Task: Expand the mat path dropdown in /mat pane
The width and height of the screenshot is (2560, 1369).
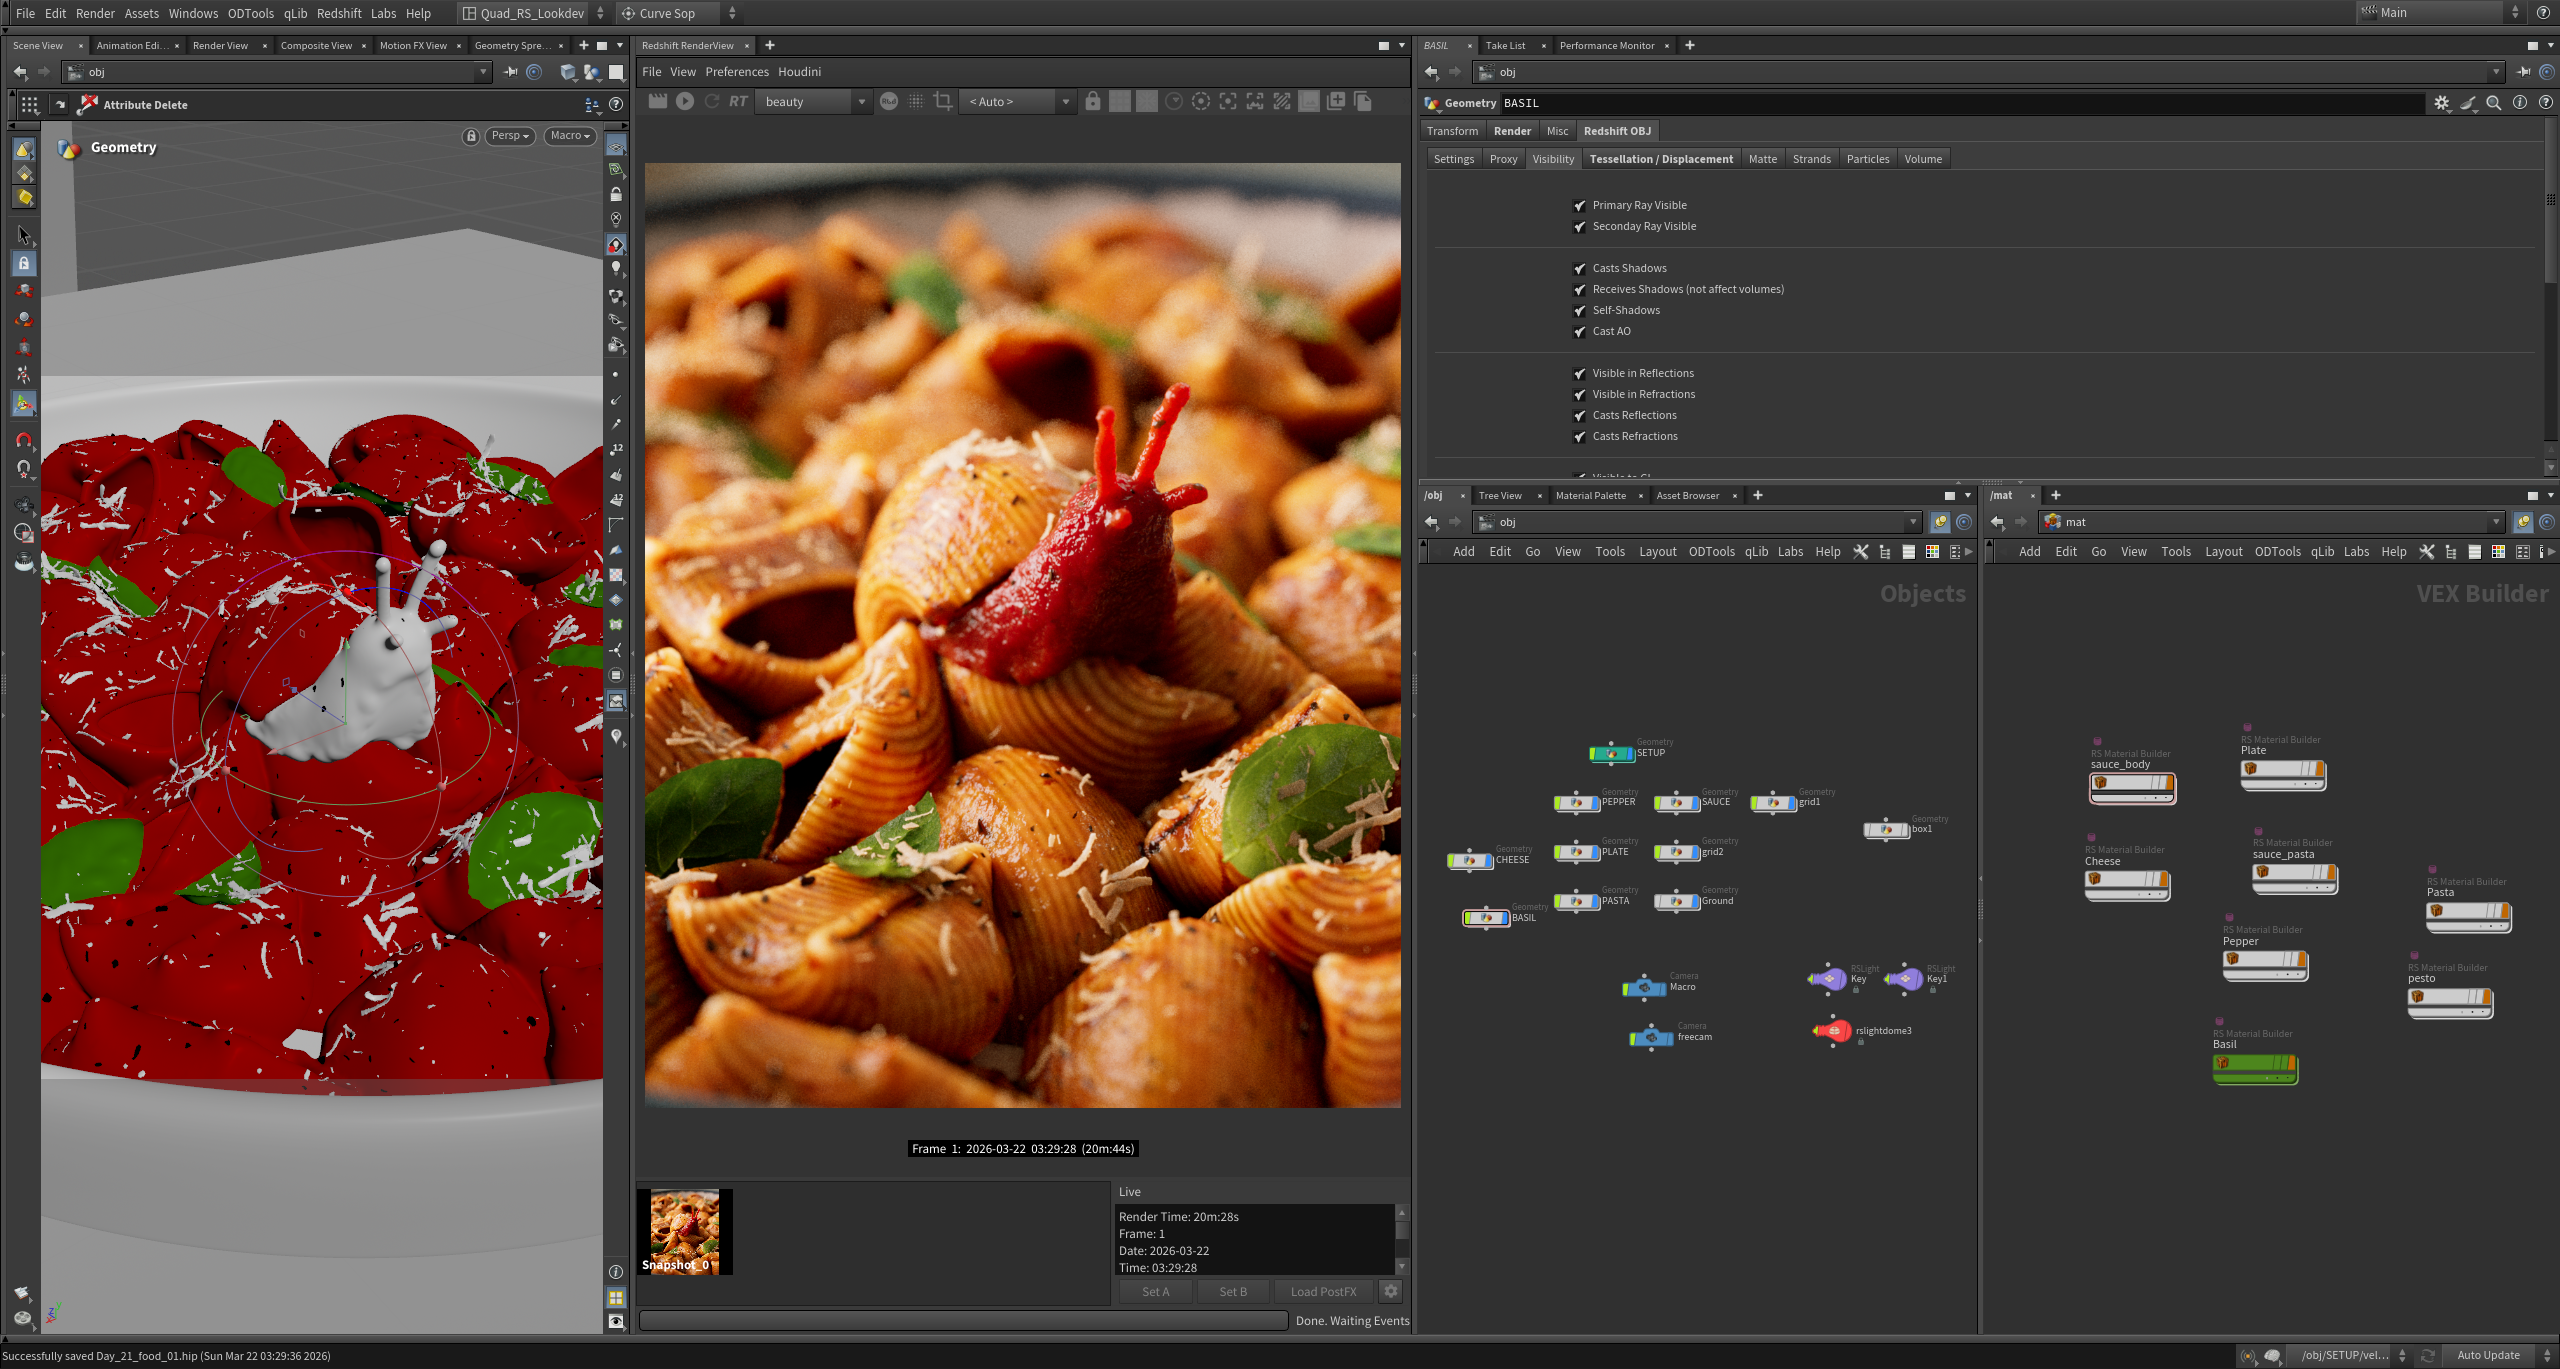Action: pyautogui.click(x=2495, y=522)
